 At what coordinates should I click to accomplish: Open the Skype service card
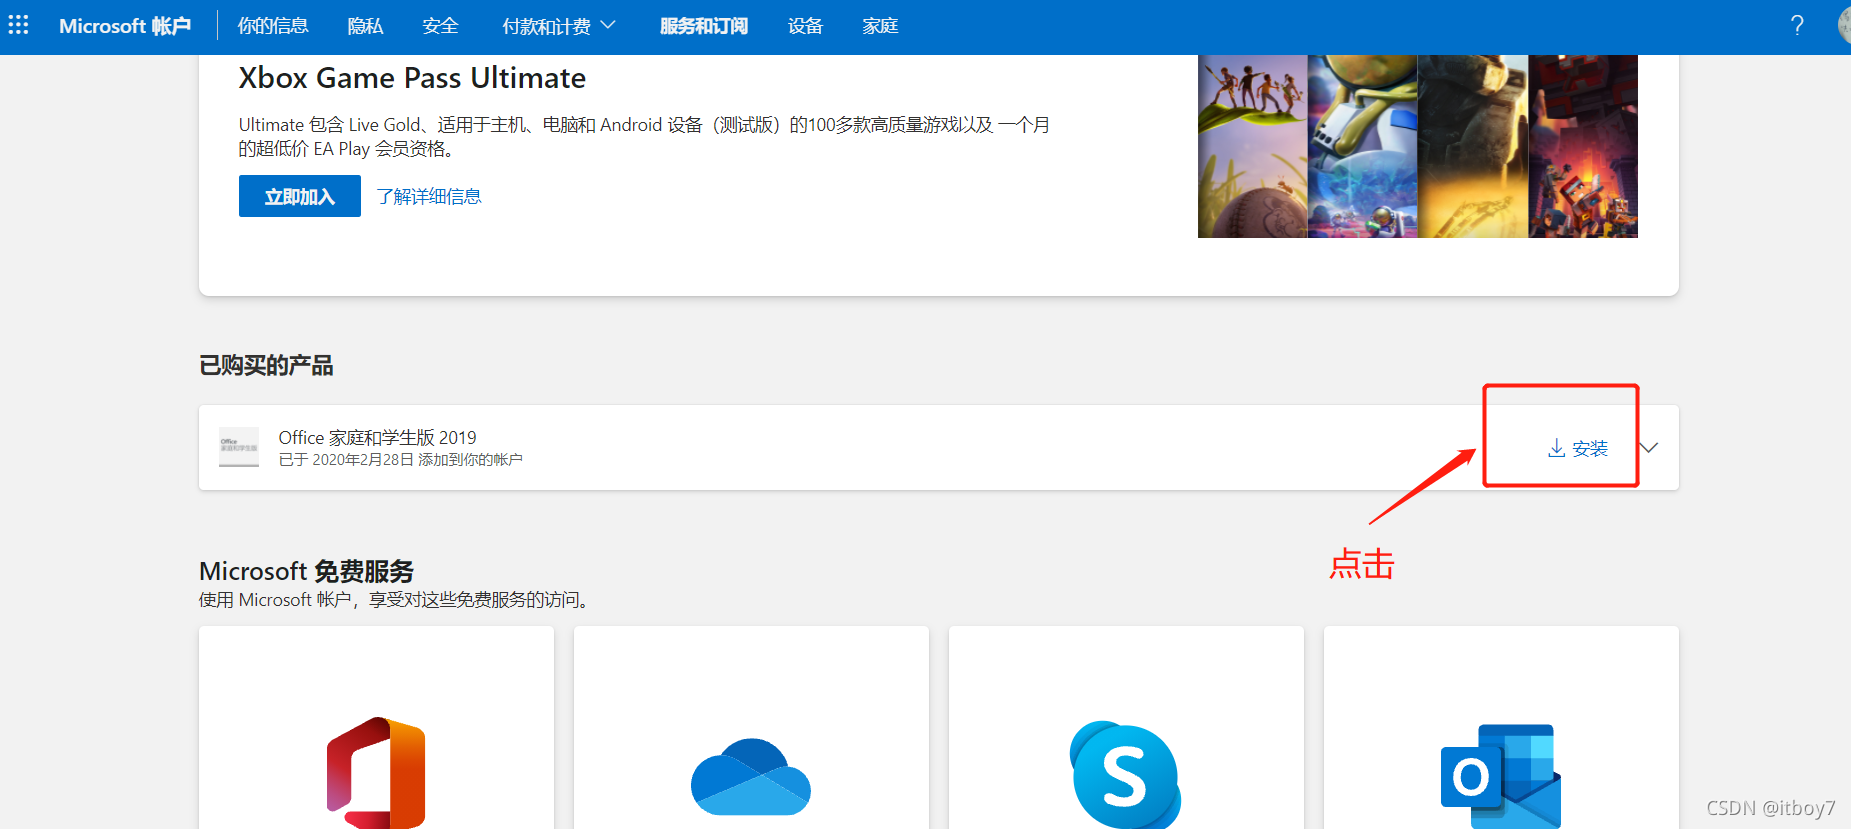[1126, 727]
